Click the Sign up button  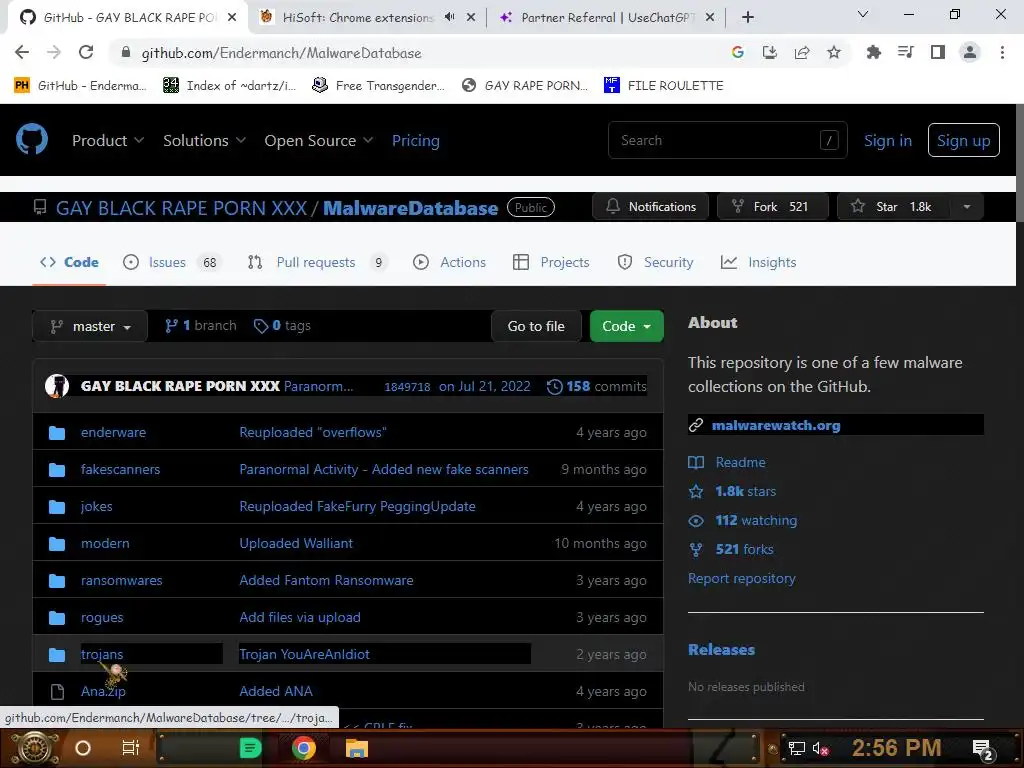pos(963,140)
